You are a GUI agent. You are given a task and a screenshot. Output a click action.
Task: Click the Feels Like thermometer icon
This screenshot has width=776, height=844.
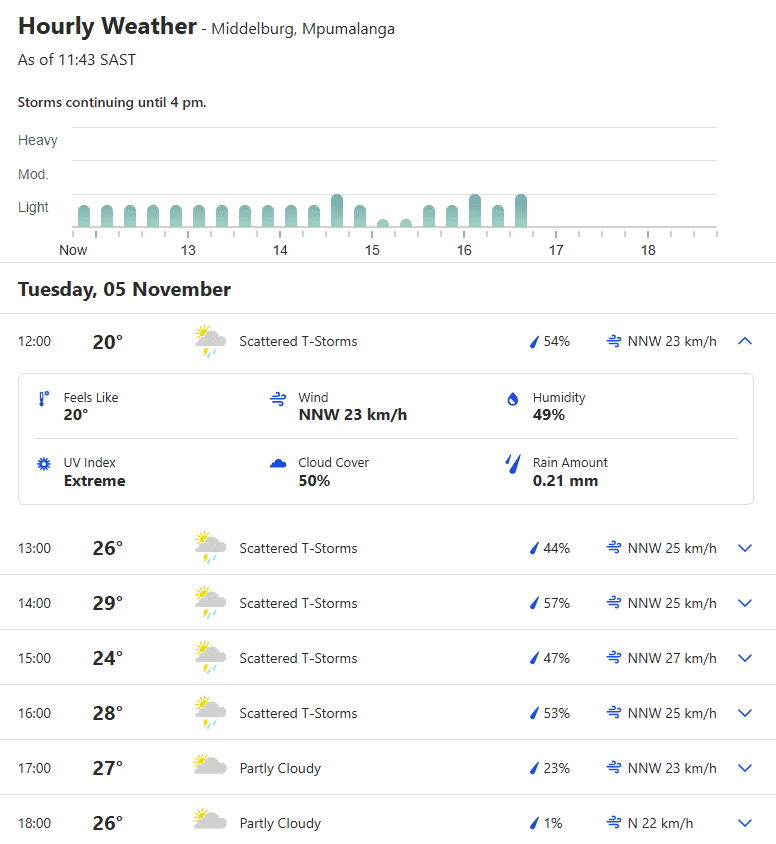click(x=44, y=398)
